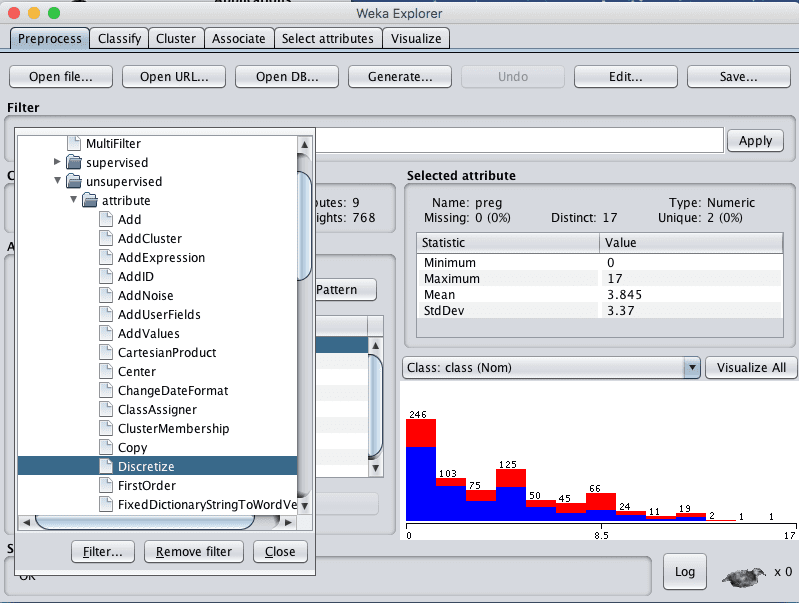Click the AddCluster file icon

pos(106,238)
